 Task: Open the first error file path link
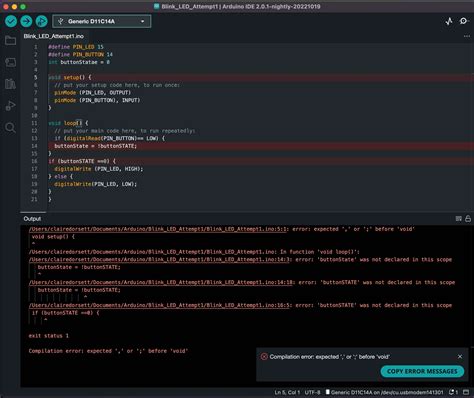158,229
